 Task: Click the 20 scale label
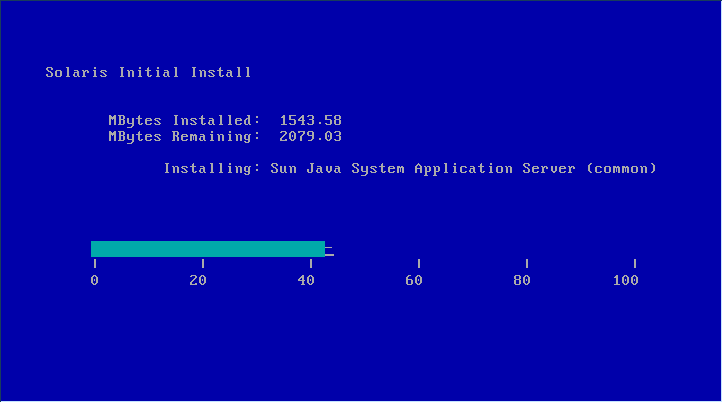198,280
